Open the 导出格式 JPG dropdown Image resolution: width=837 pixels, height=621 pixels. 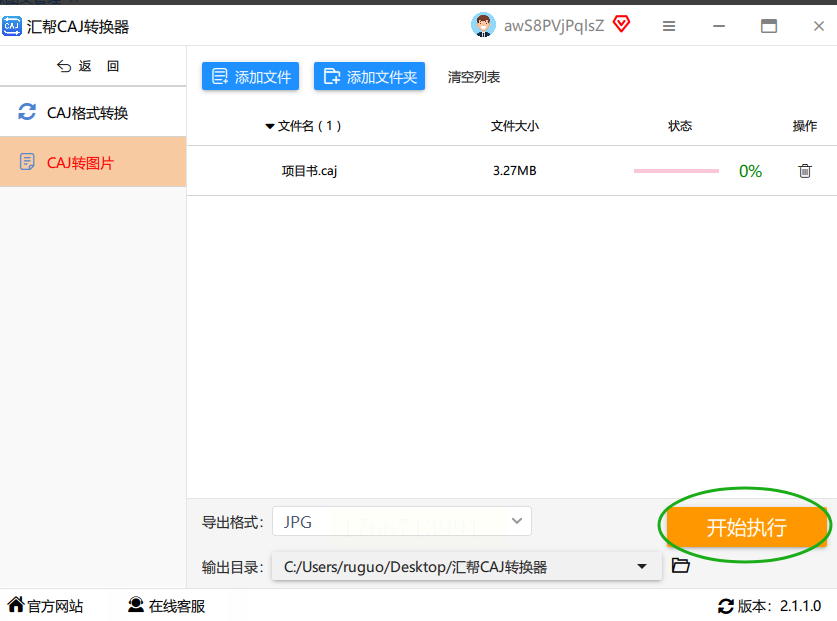pyautogui.click(x=402, y=521)
